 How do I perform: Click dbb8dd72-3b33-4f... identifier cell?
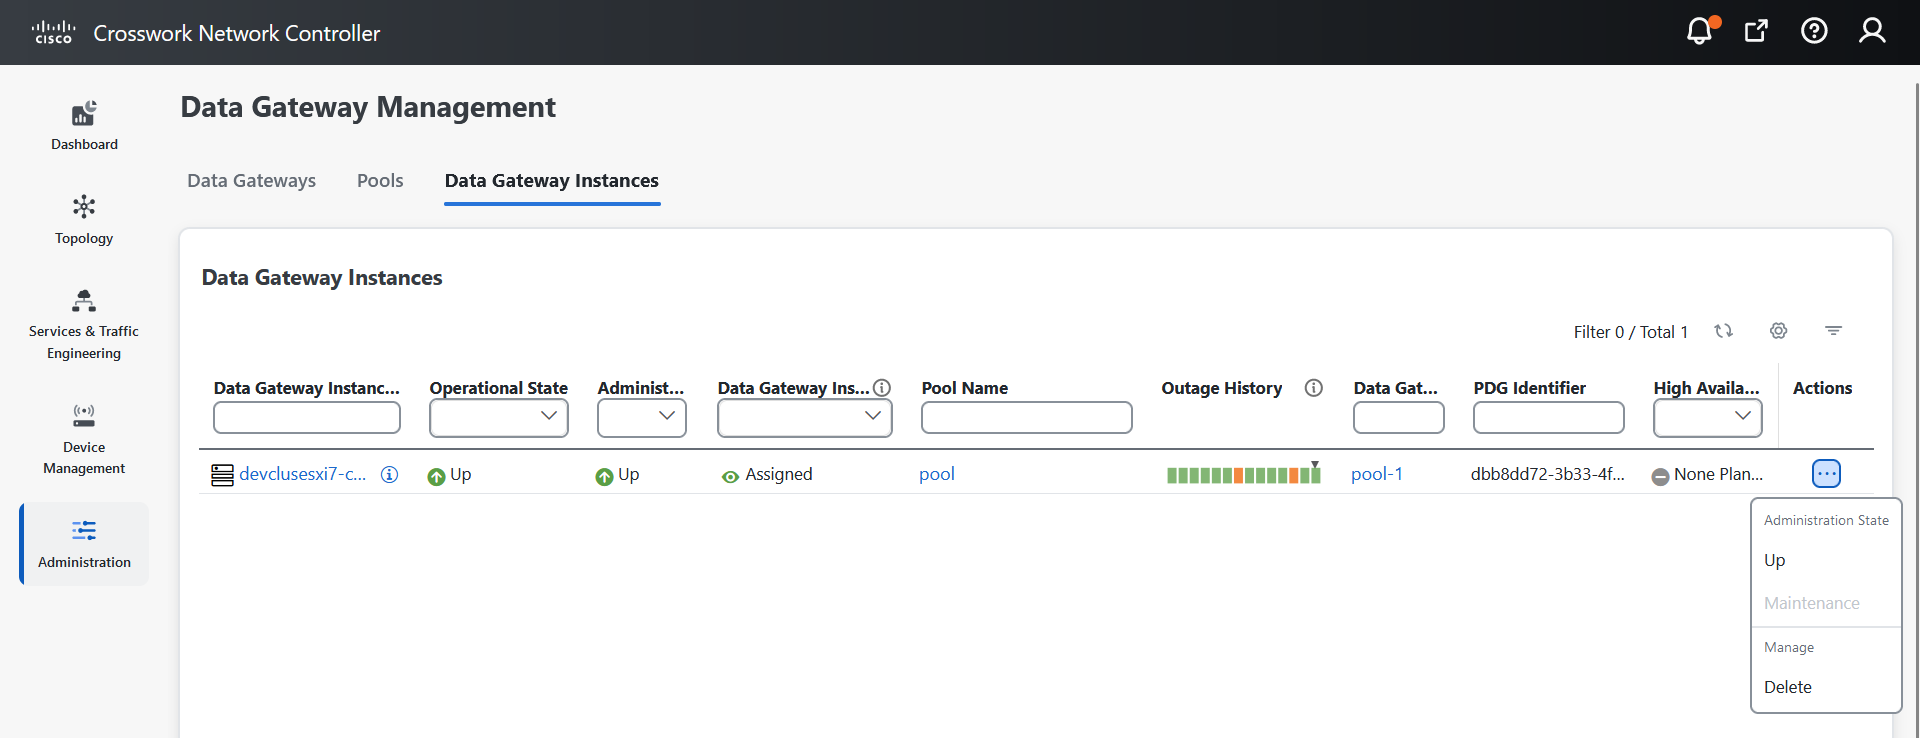click(1548, 475)
